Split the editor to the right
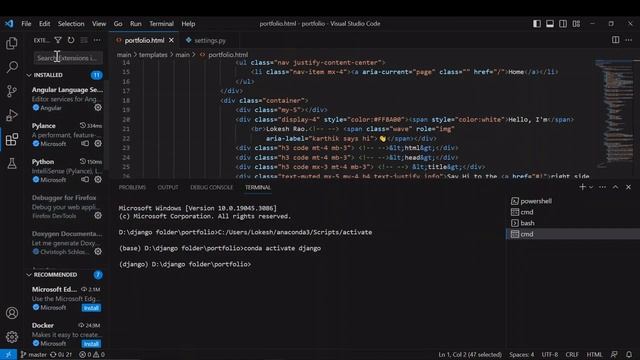The image size is (640, 360). pyautogui.click(x=616, y=40)
